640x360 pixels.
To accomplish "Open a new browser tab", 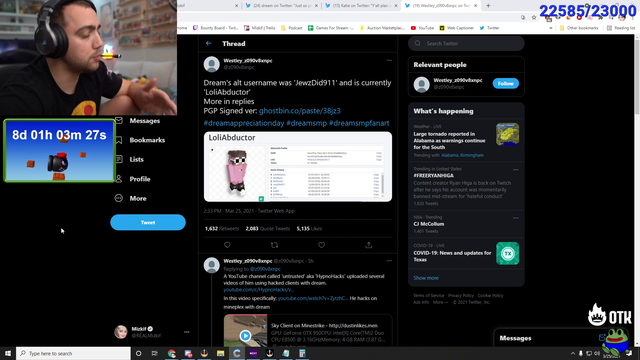I will coord(488,6).
